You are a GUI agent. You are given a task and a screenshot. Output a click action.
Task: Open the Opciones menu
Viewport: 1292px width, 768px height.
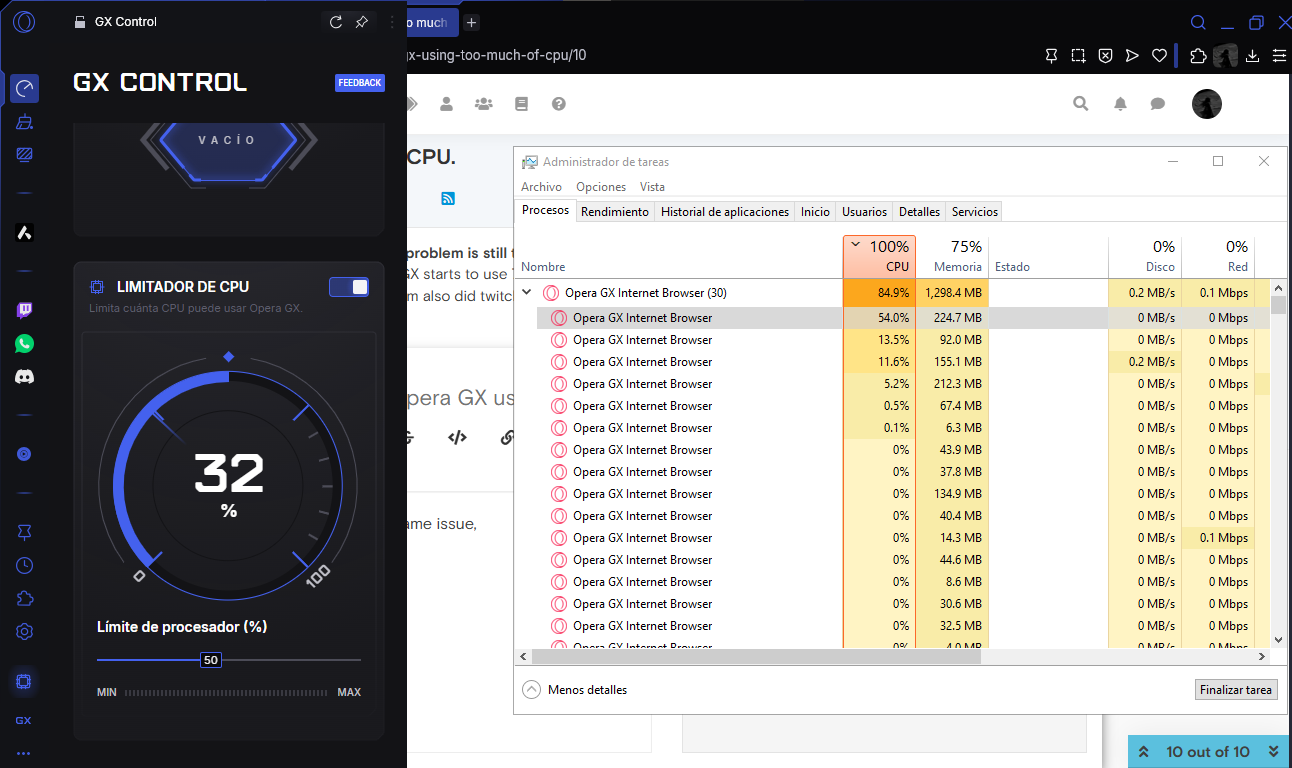600,187
